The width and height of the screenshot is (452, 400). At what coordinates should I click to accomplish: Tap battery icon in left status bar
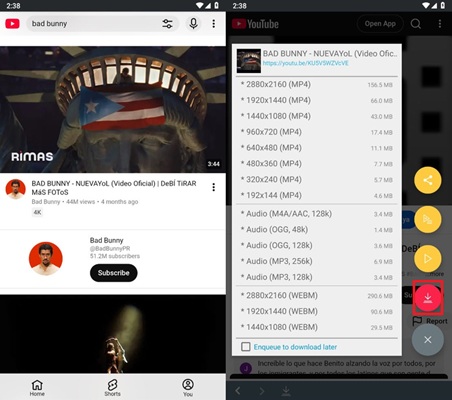(217, 5)
